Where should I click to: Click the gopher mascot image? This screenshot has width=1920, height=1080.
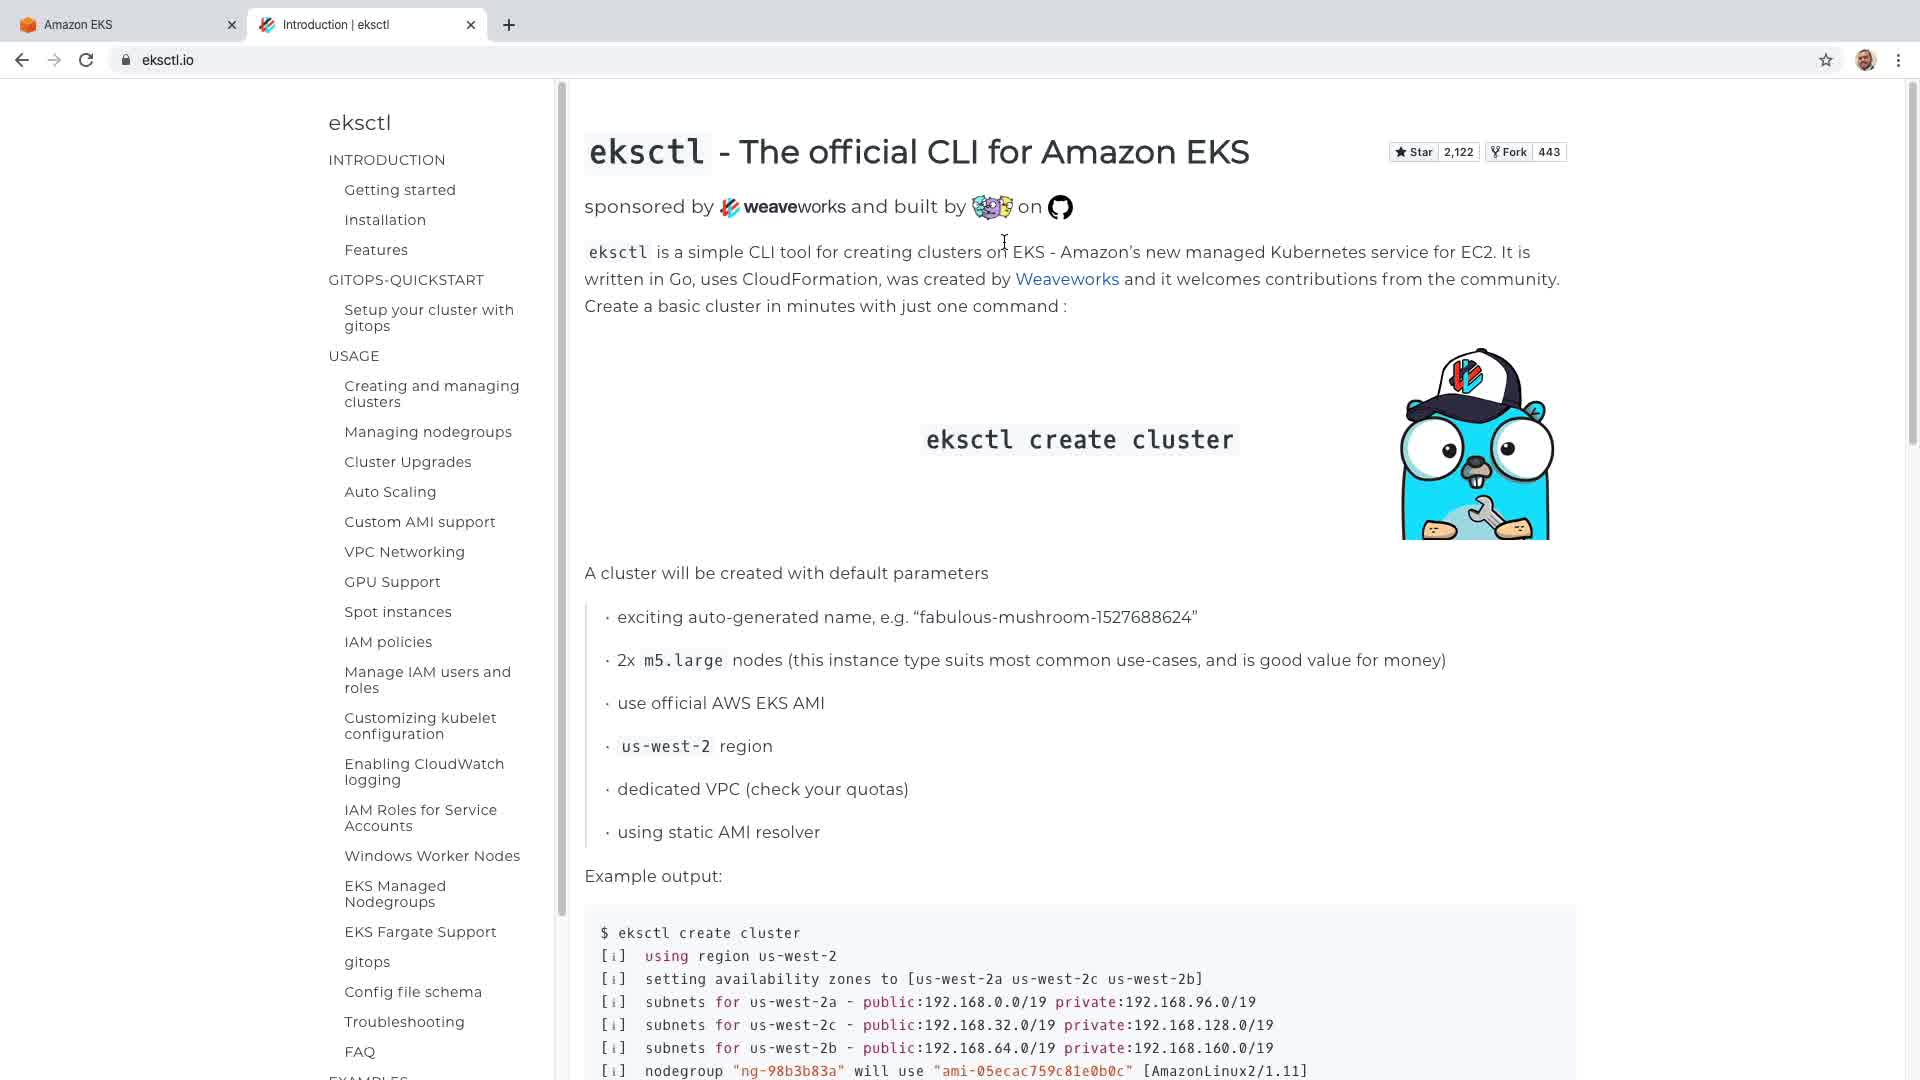point(1475,445)
